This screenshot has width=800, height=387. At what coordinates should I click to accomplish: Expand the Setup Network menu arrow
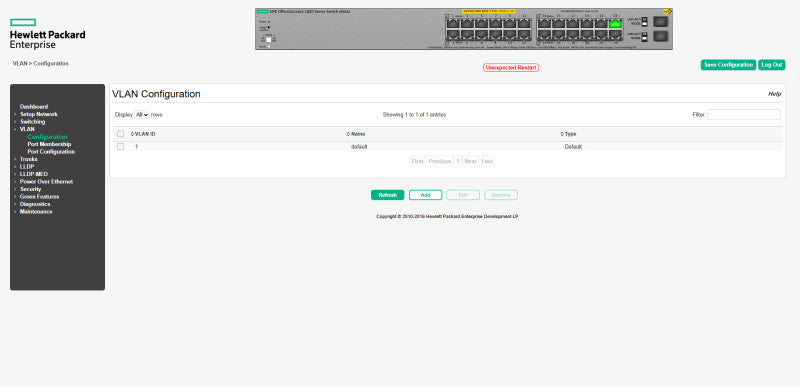click(15, 114)
